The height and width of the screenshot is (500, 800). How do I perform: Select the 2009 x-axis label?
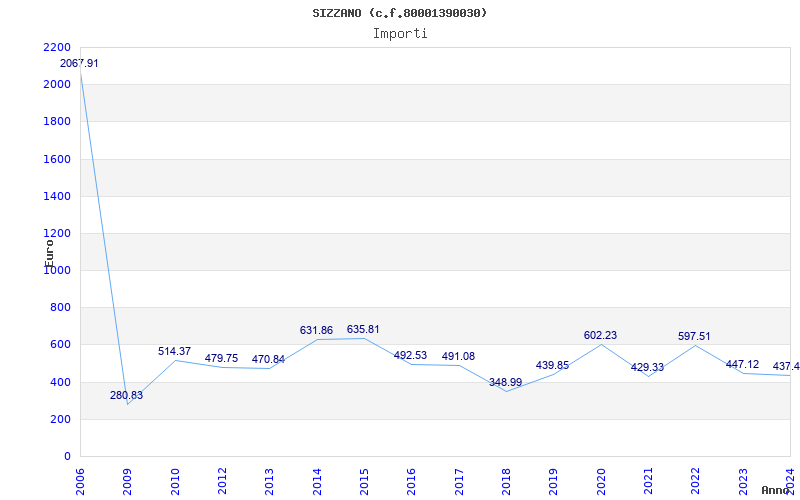[128, 482]
